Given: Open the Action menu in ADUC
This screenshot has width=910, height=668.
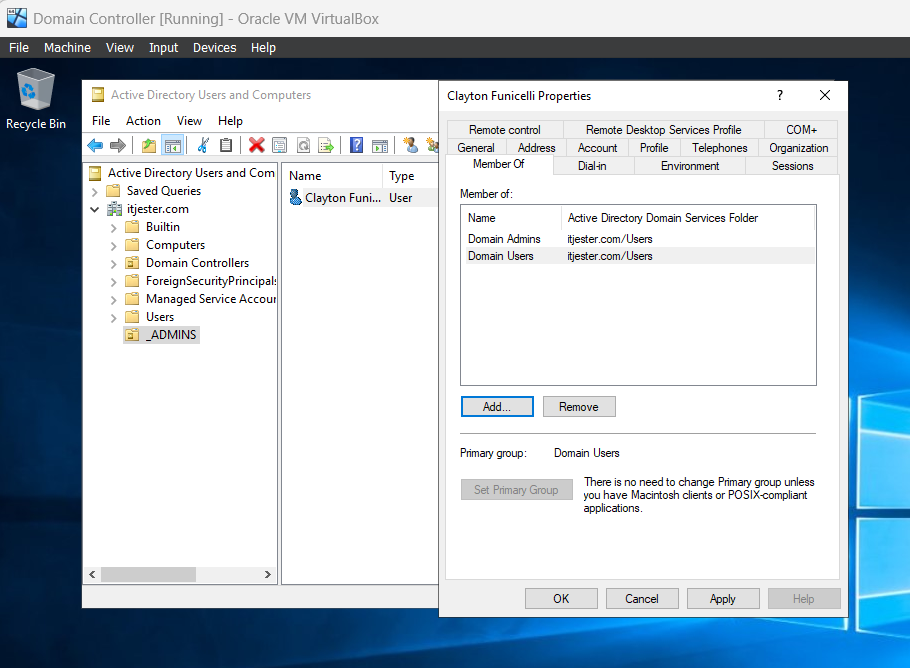Looking at the screenshot, I should 143,121.
